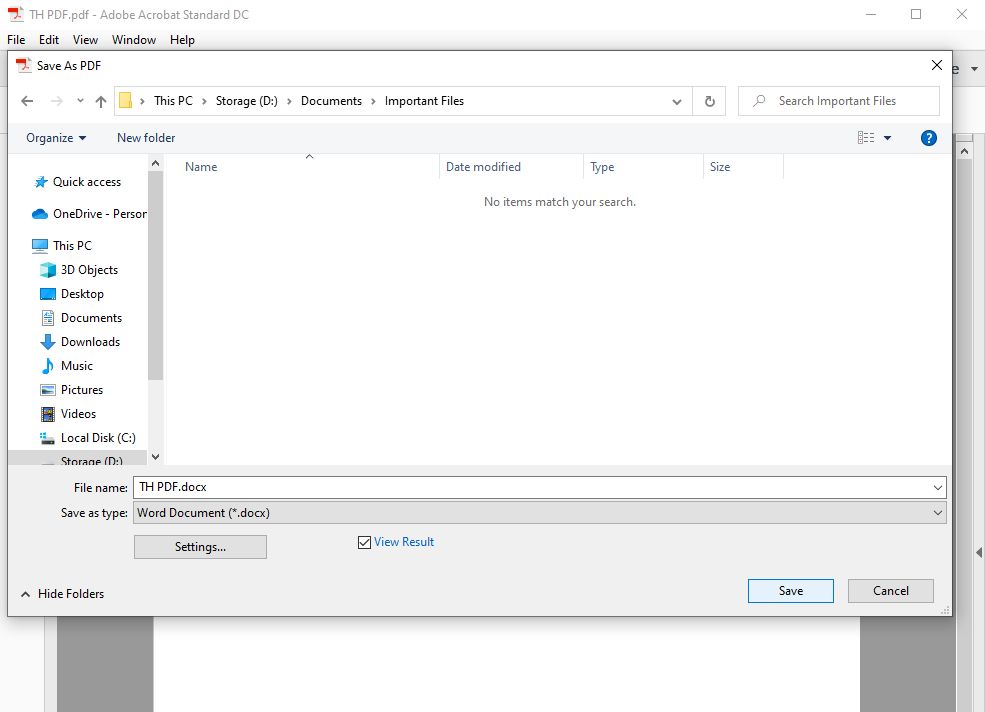985x712 pixels.
Task: Navigate up to the Documents folder
Action: 333,100
